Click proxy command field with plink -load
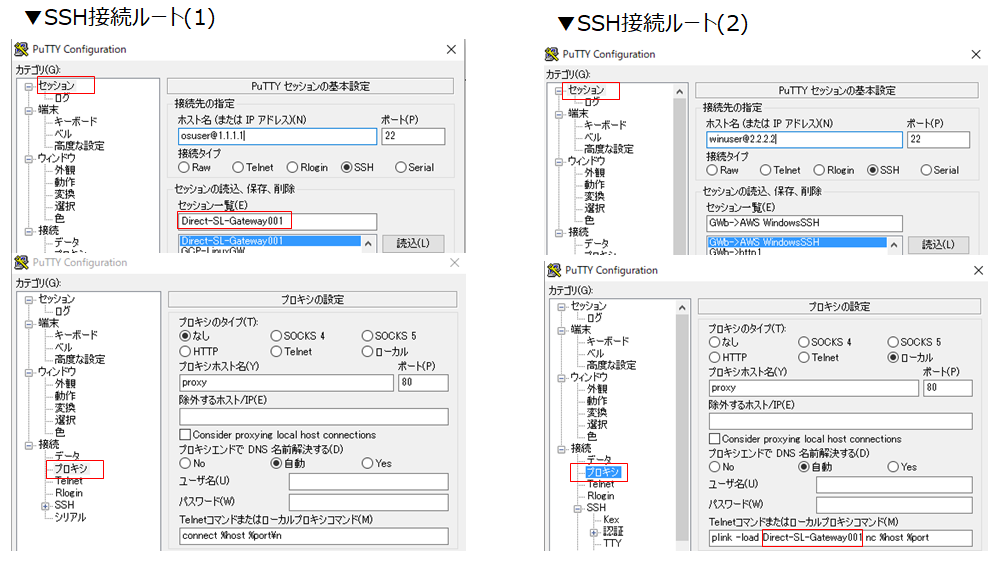This screenshot has height=564, width=992. (840, 538)
